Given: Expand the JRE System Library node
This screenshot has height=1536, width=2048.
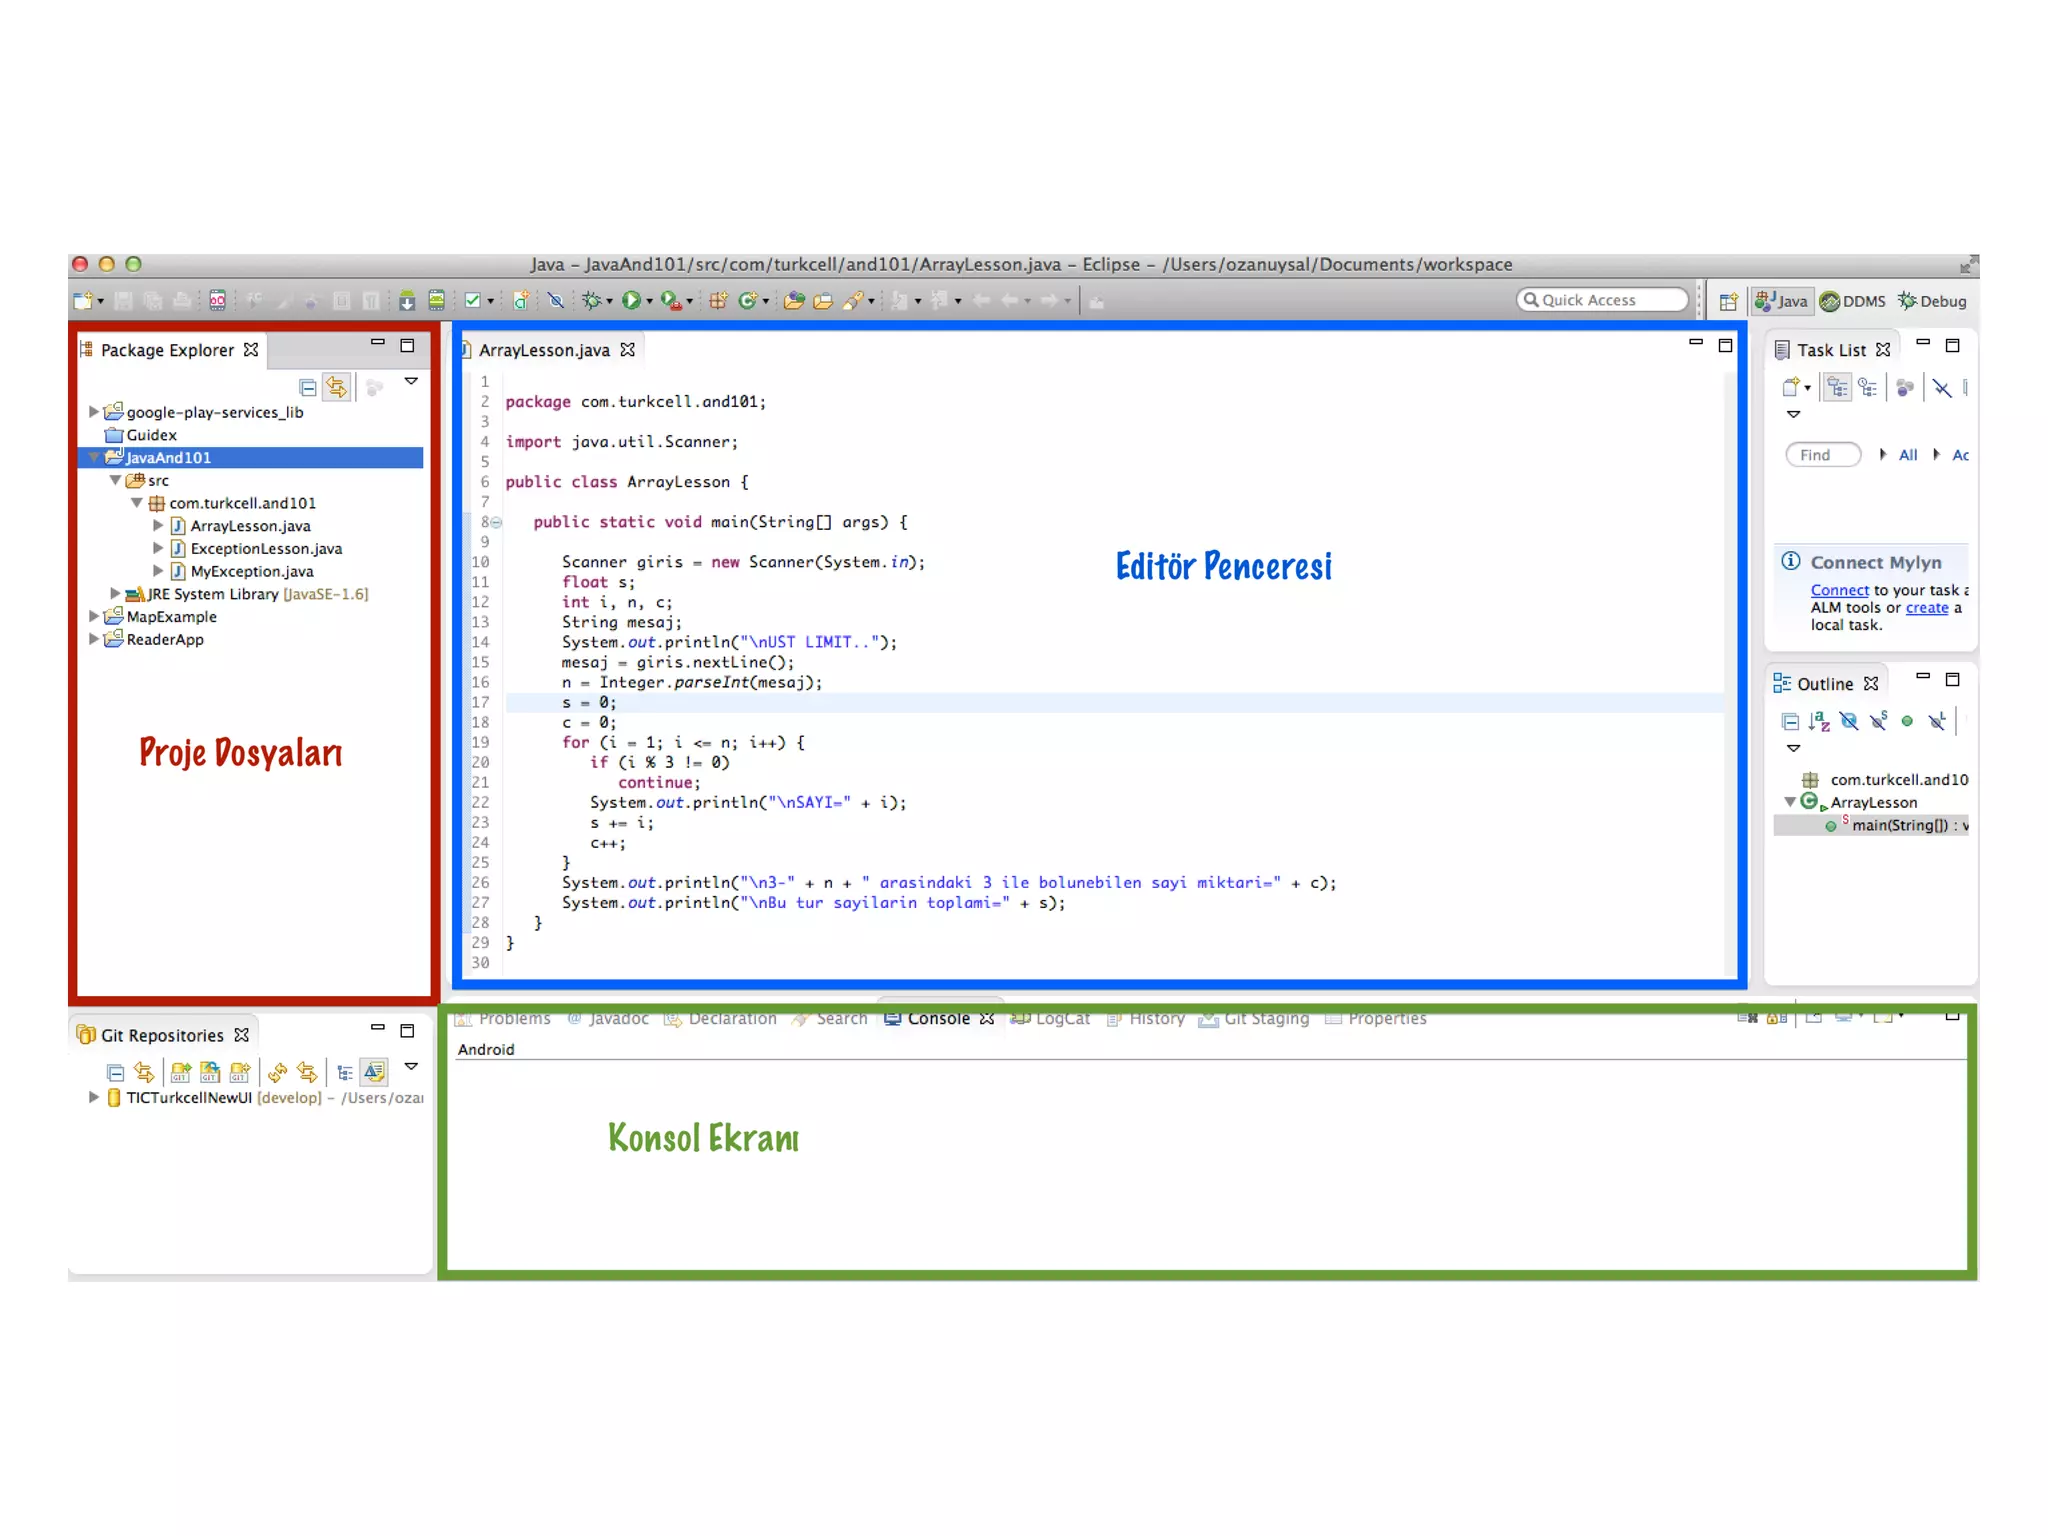Looking at the screenshot, I should (115, 593).
